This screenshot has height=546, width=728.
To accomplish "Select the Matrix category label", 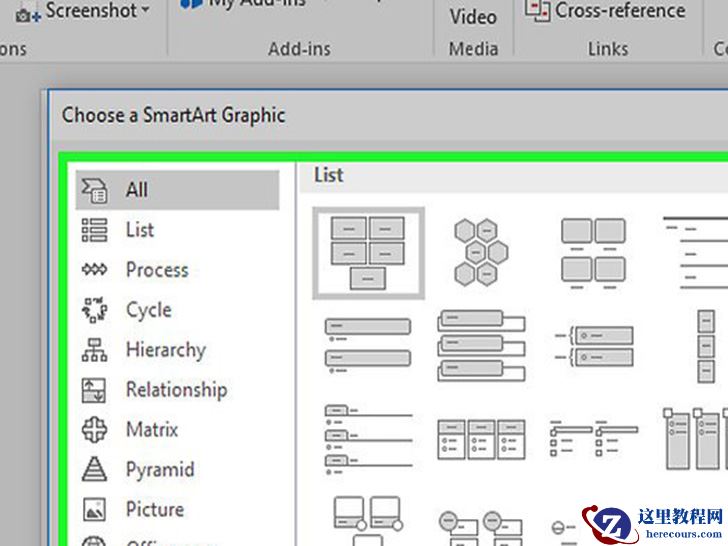I will tap(152, 429).
